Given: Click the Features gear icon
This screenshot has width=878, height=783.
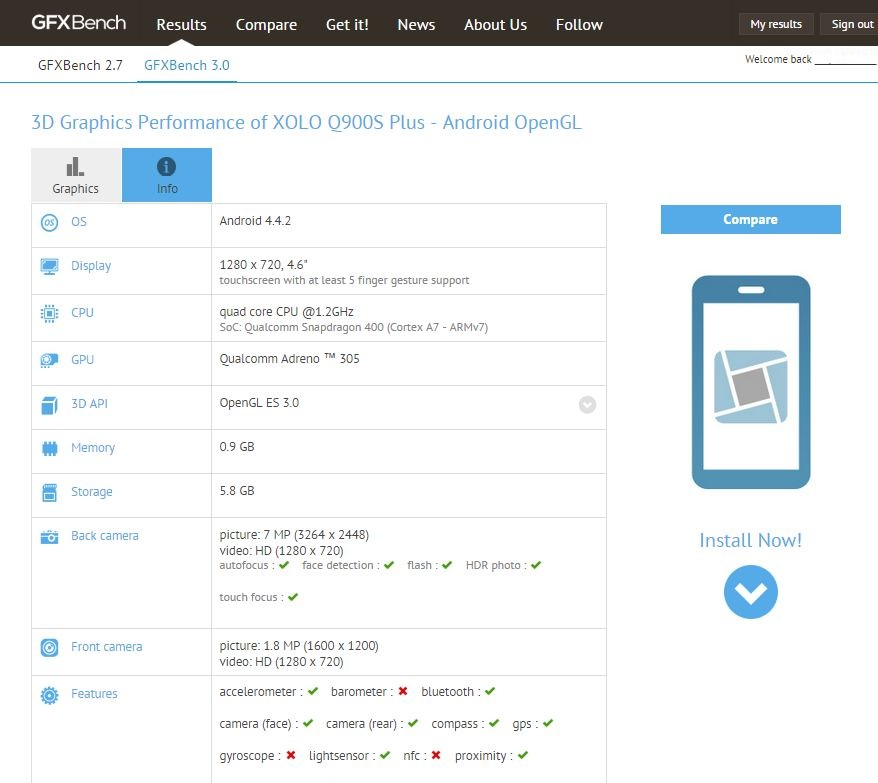Looking at the screenshot, I should coord(49,695).
